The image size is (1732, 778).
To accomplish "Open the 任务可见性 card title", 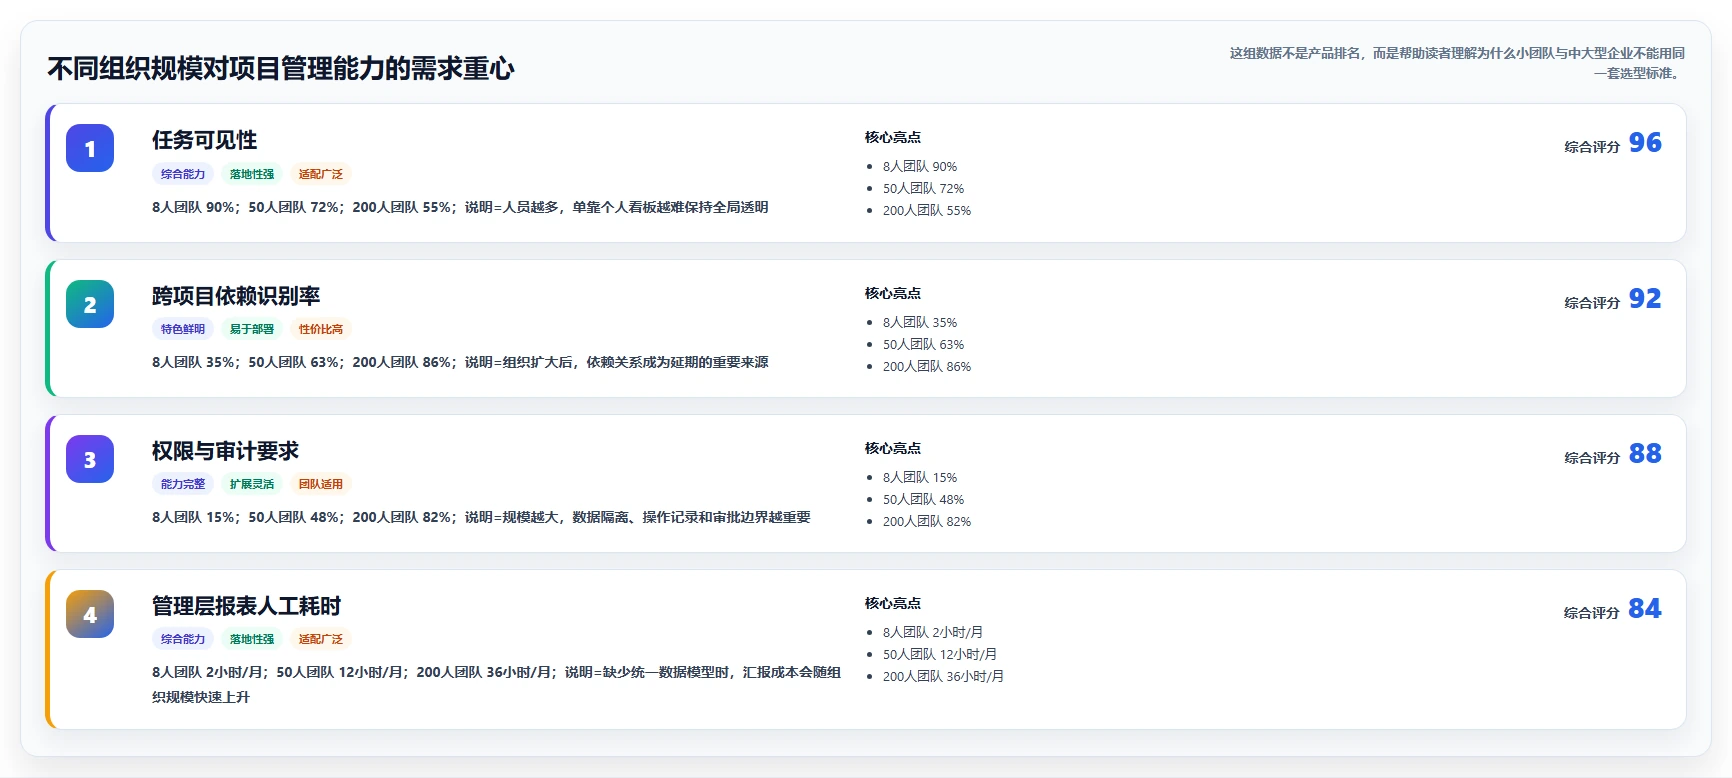I will click(205, 140).
